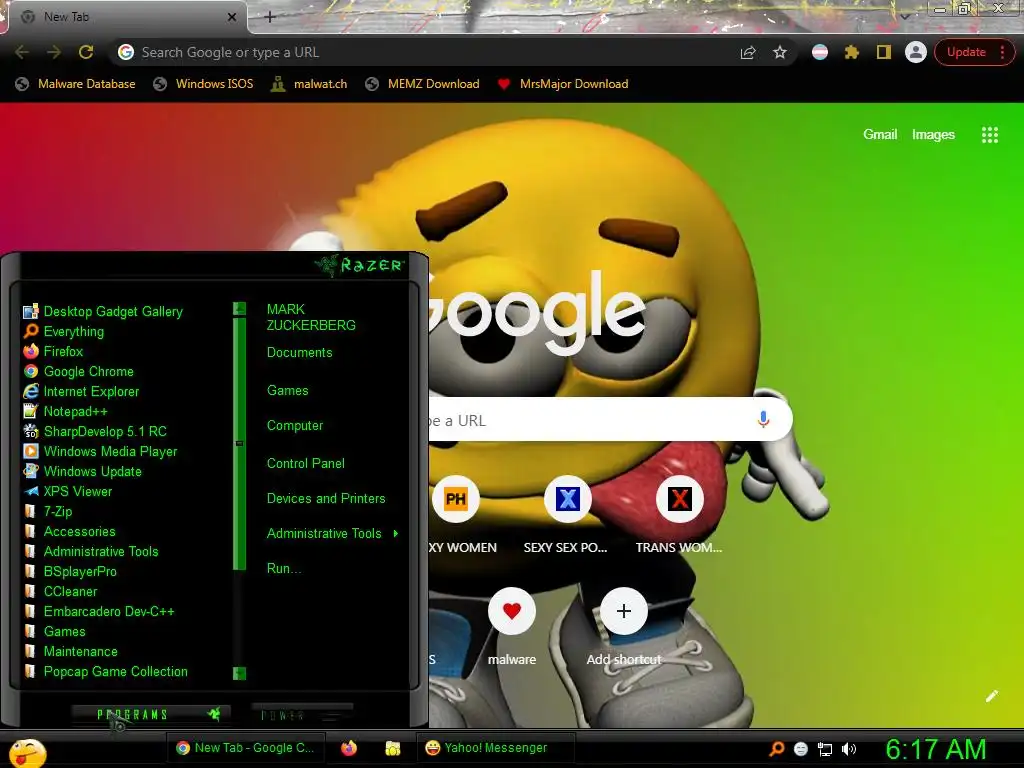This screenshot has height=768, width=1024.
Task: Open the network tray icon
Action: coord(825,749)
